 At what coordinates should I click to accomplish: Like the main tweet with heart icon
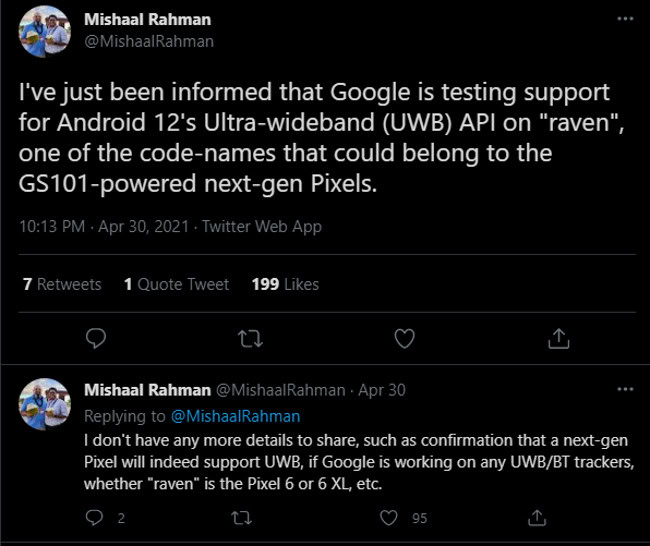click(x=404, y=339)
